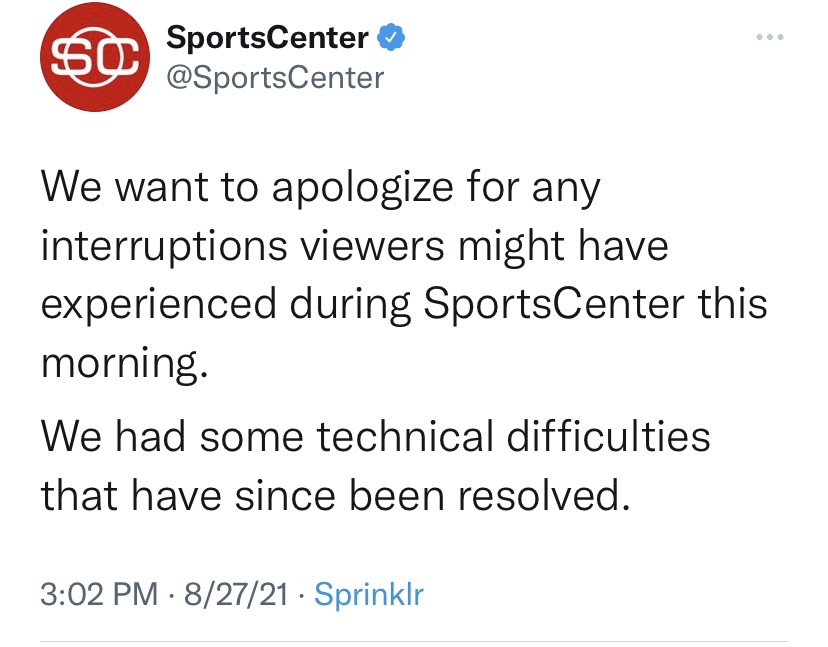The height and width of the screenshot is (647, 828).
Task: Click the words "might have" in the tweet
Action: point(563,247)
